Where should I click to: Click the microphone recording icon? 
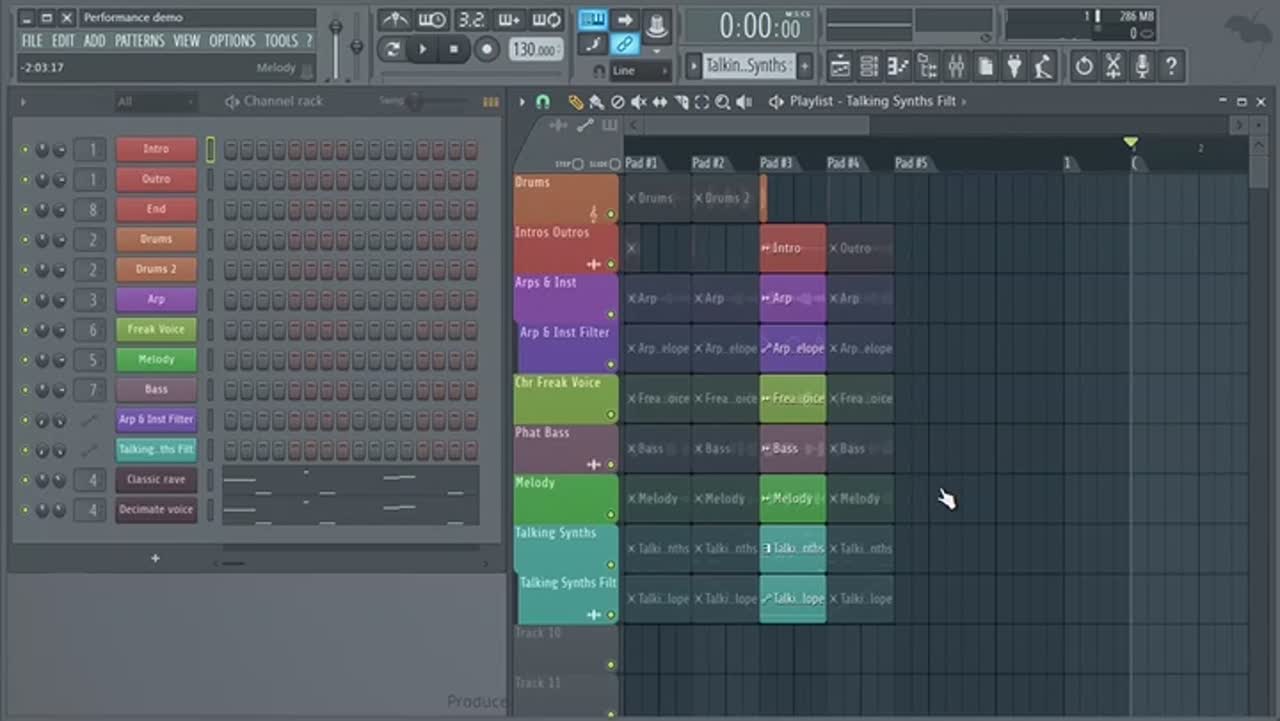pos(1141,67)
